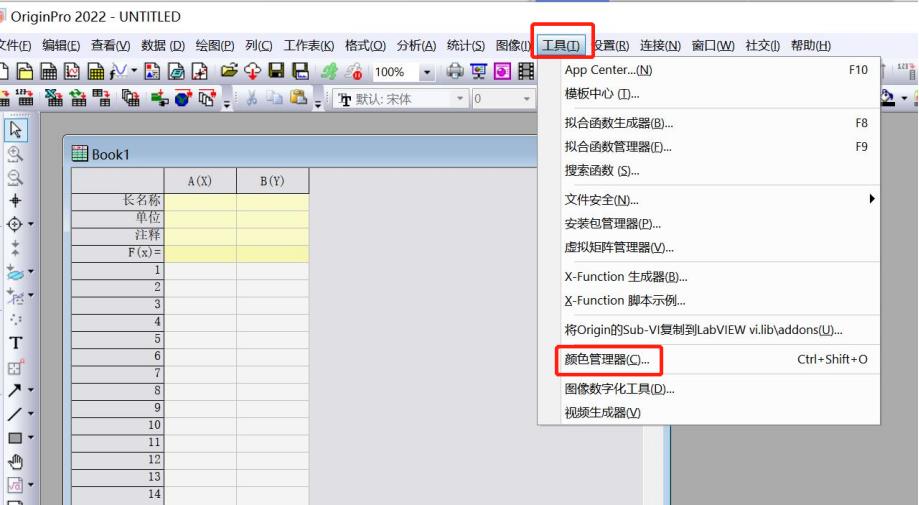Select the Arrow drawing tool

click(x=15, y=390)
